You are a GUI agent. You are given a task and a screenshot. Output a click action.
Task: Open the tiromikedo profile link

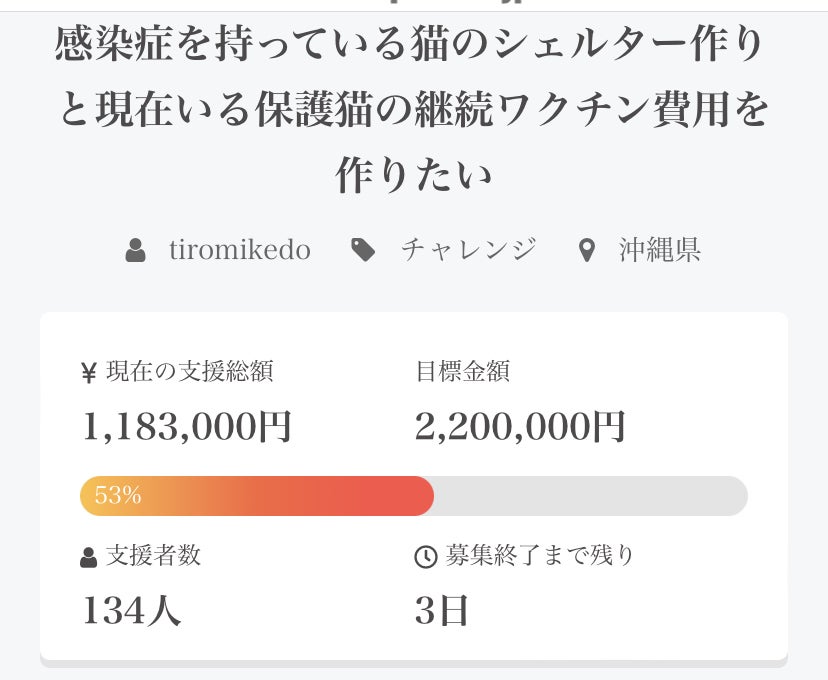[239, 250]
